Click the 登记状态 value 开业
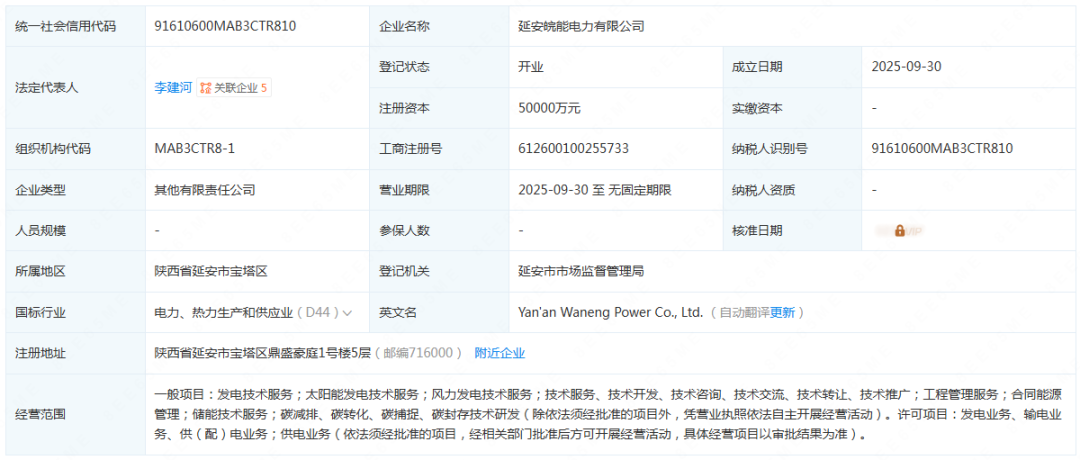Viewport: 1080px width, 460px height. (530, 67)
